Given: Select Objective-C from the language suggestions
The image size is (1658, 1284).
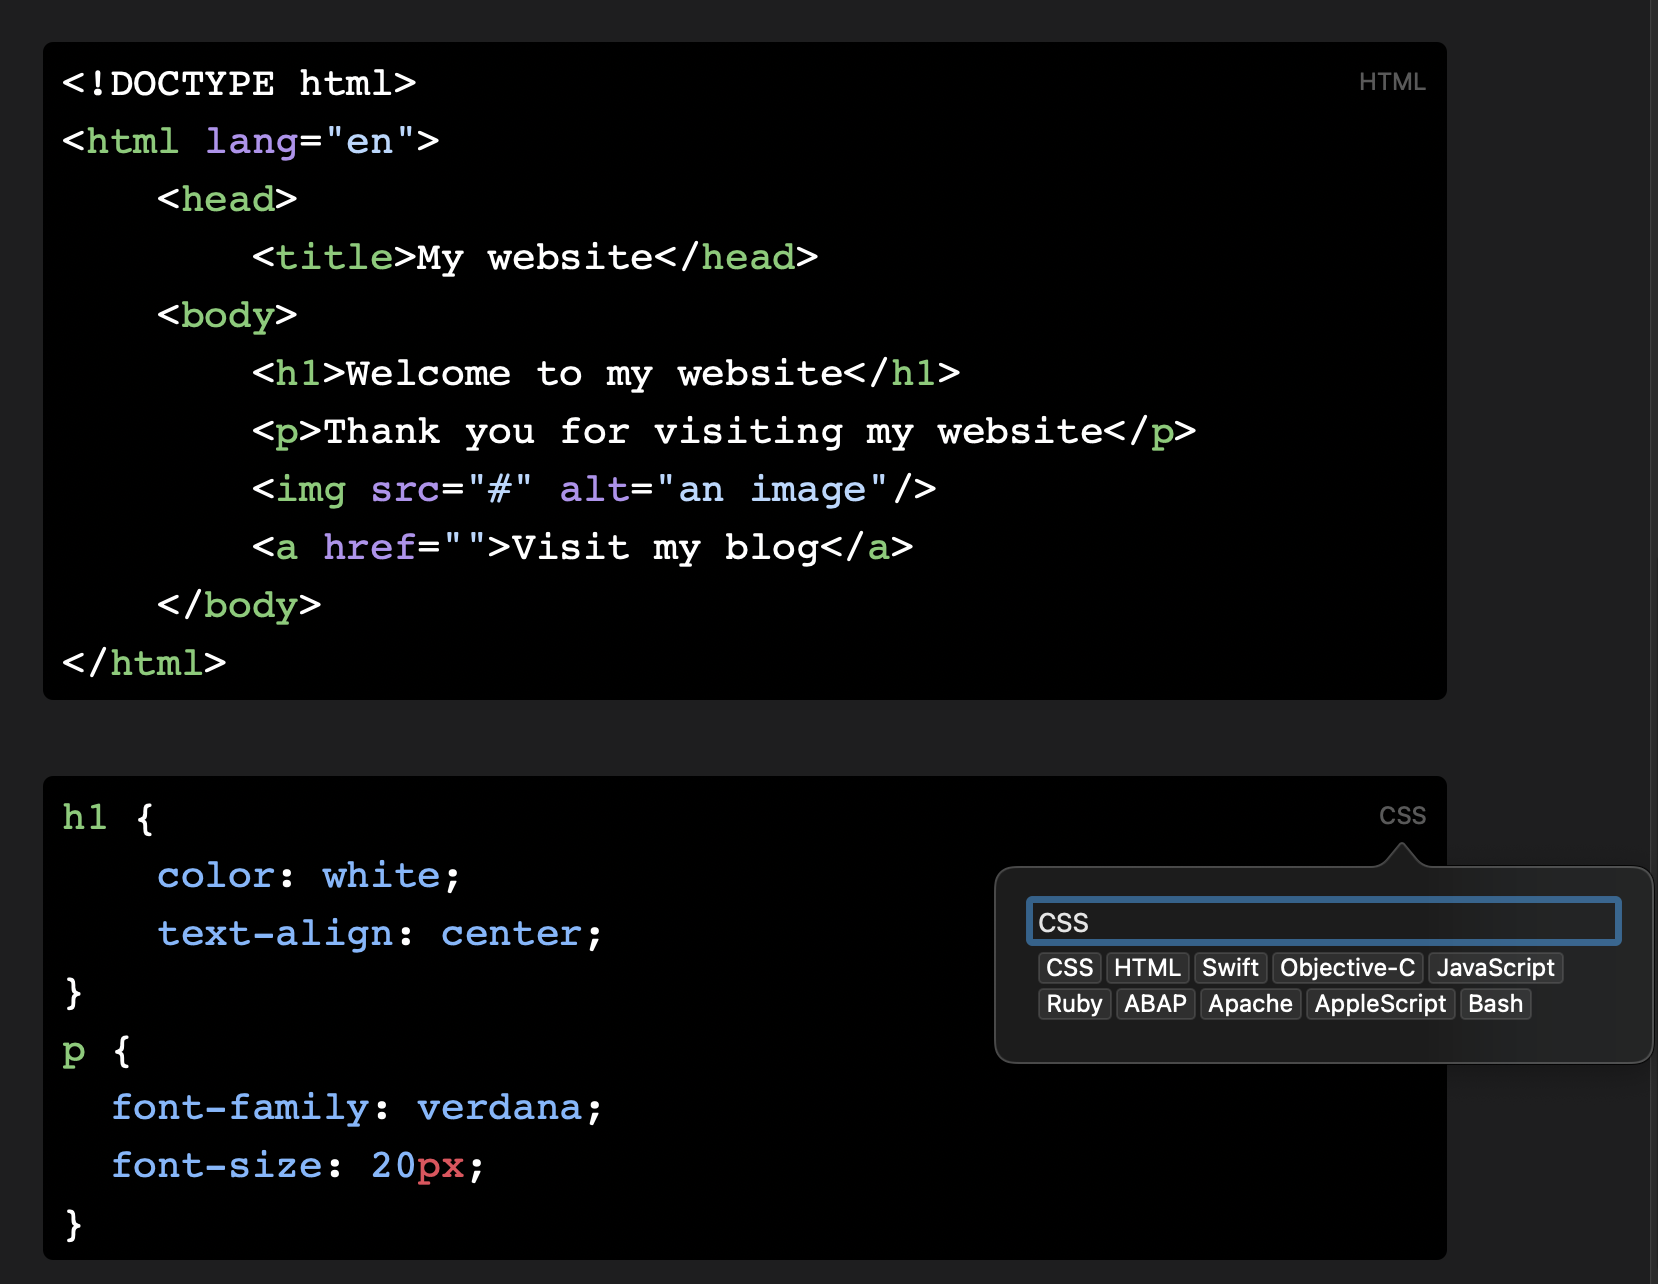Looking at the screenshot, I should coord(1347,968).
